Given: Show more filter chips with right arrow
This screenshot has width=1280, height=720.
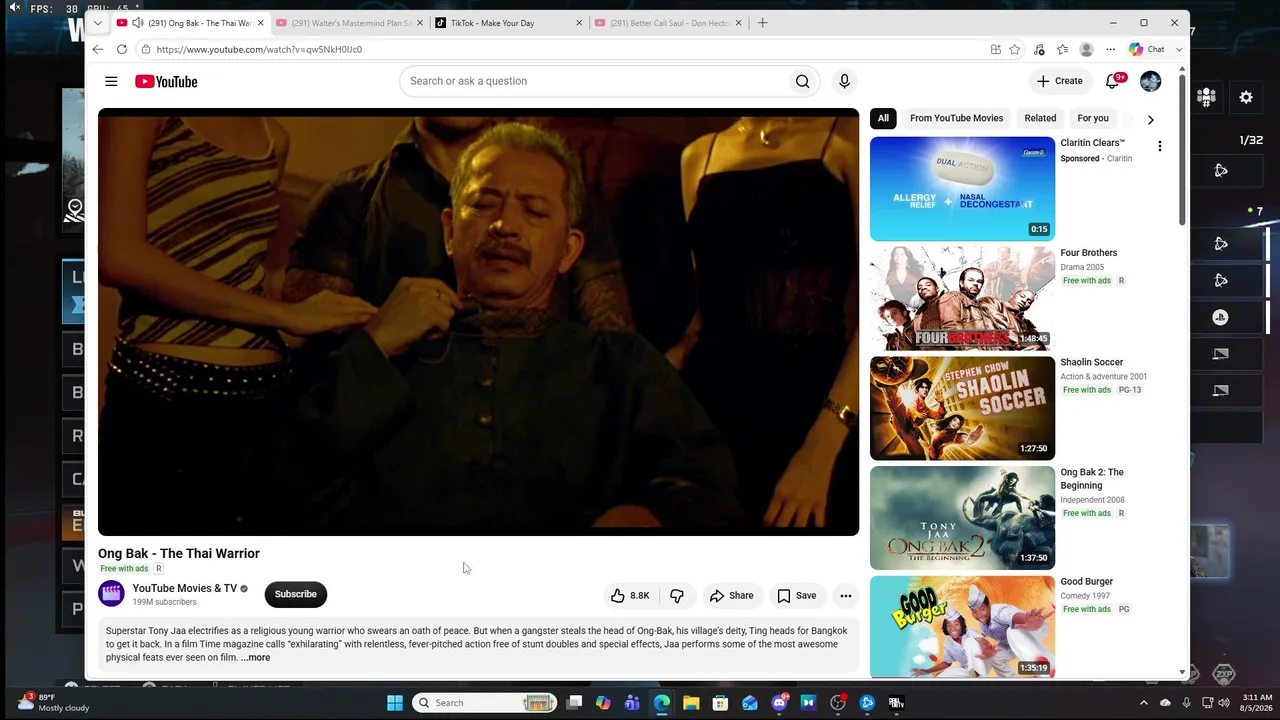Looking at the screenshot, I should point(1150,119).
